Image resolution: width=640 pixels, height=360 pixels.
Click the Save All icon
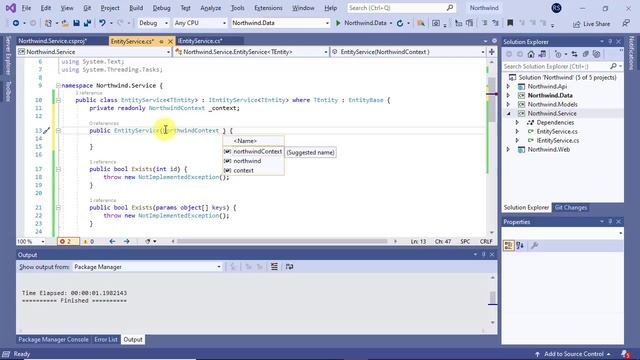pyautogui.click(x=87, y=23)
